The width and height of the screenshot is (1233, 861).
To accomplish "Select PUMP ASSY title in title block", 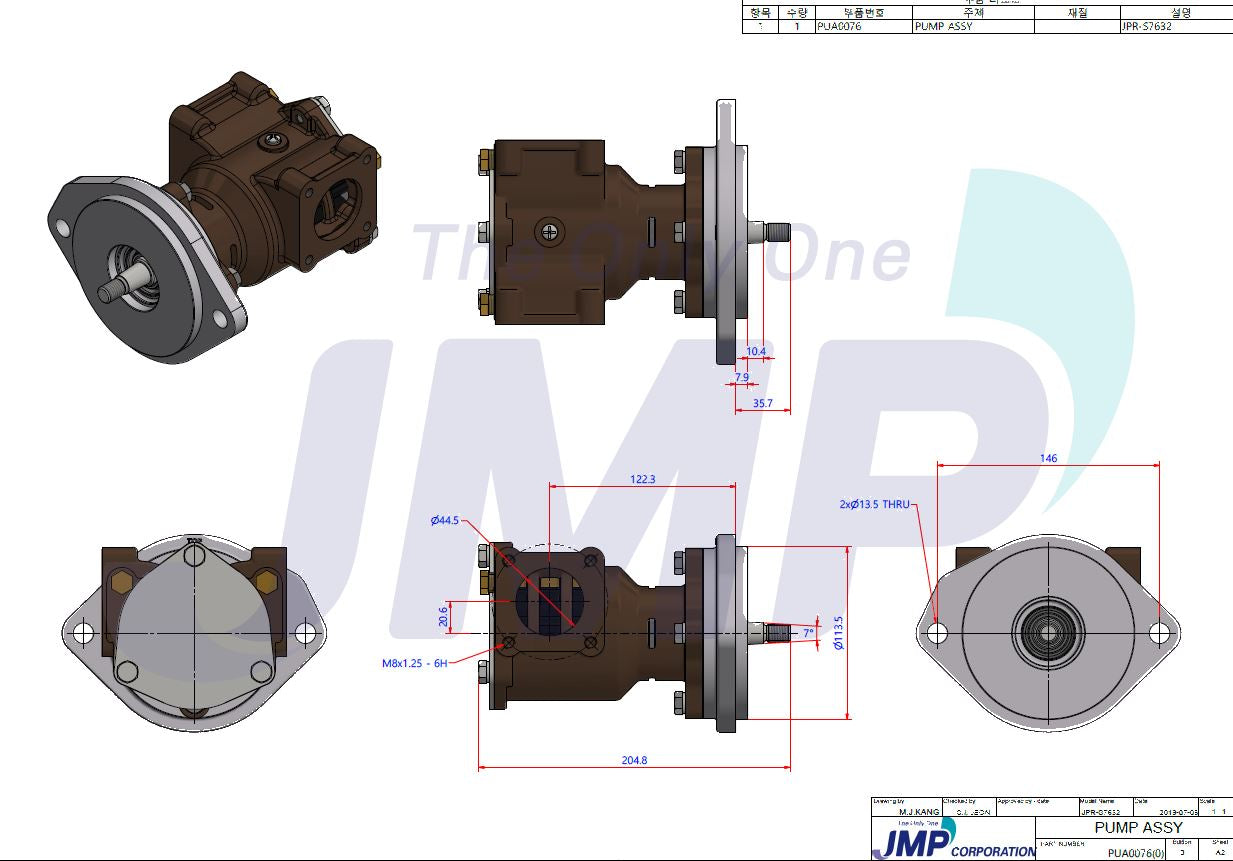I will tap(1138, 828).
